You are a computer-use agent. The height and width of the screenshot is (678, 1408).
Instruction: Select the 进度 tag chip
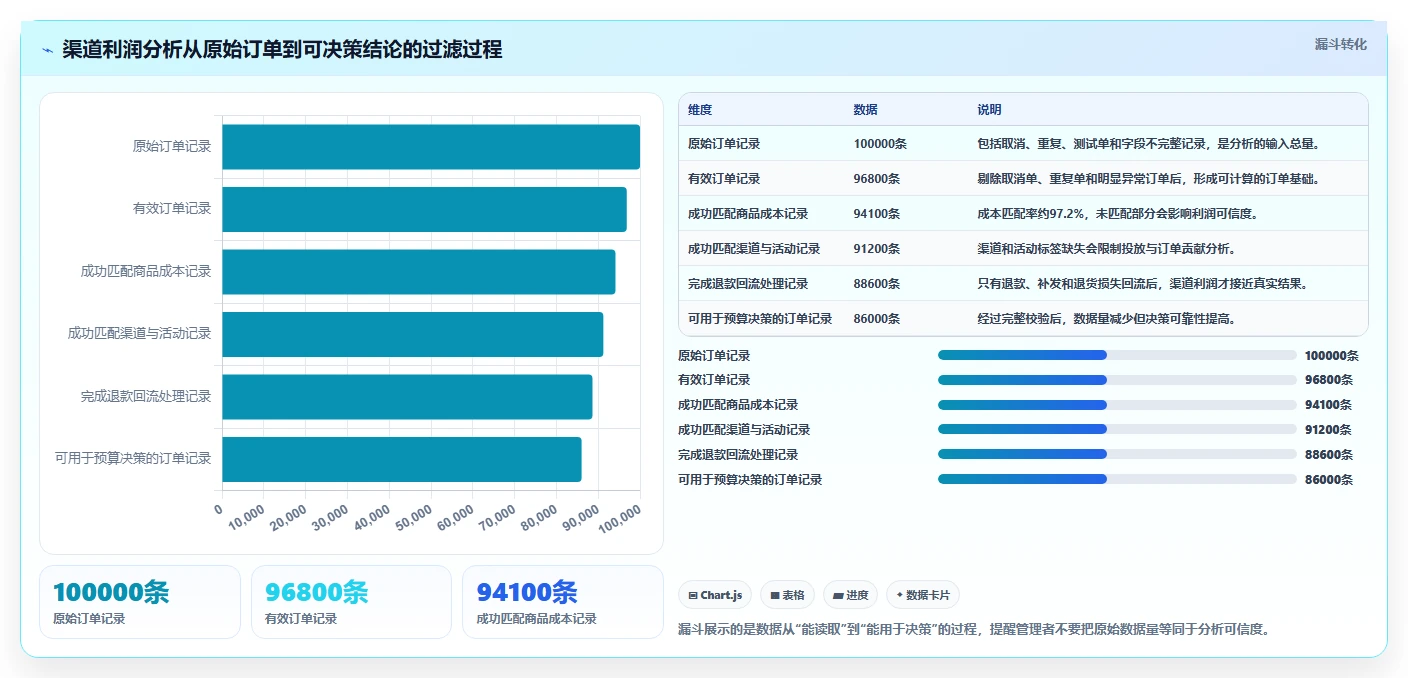pos(850,595)
